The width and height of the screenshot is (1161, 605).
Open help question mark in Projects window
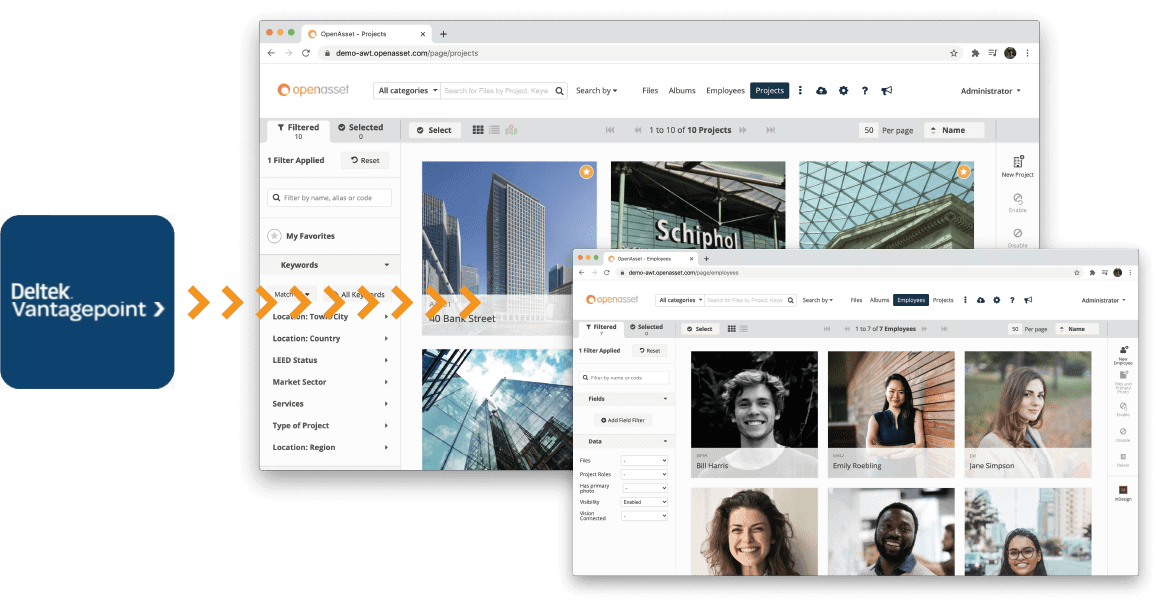[864, 90]
